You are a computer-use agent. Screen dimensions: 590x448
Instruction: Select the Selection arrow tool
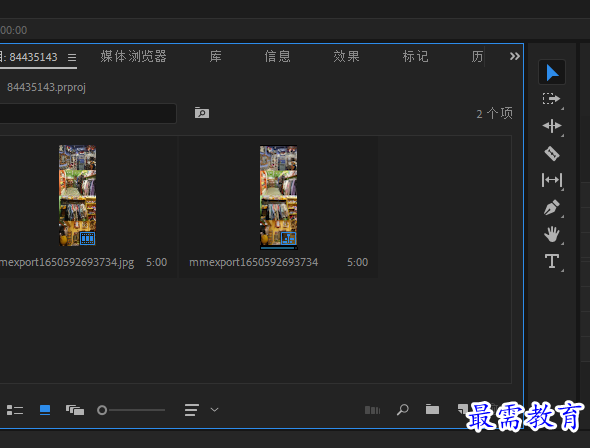[x=552, y=72]
